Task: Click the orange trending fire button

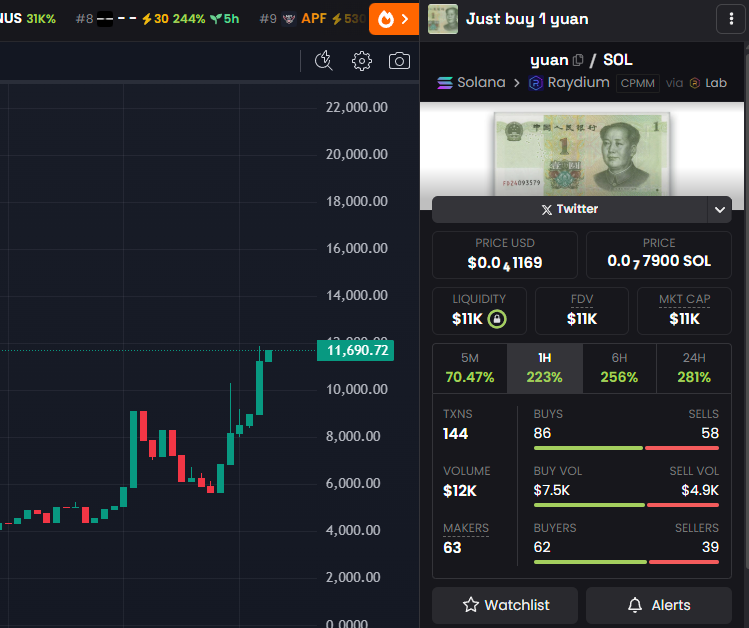Action: coord(394,18)
